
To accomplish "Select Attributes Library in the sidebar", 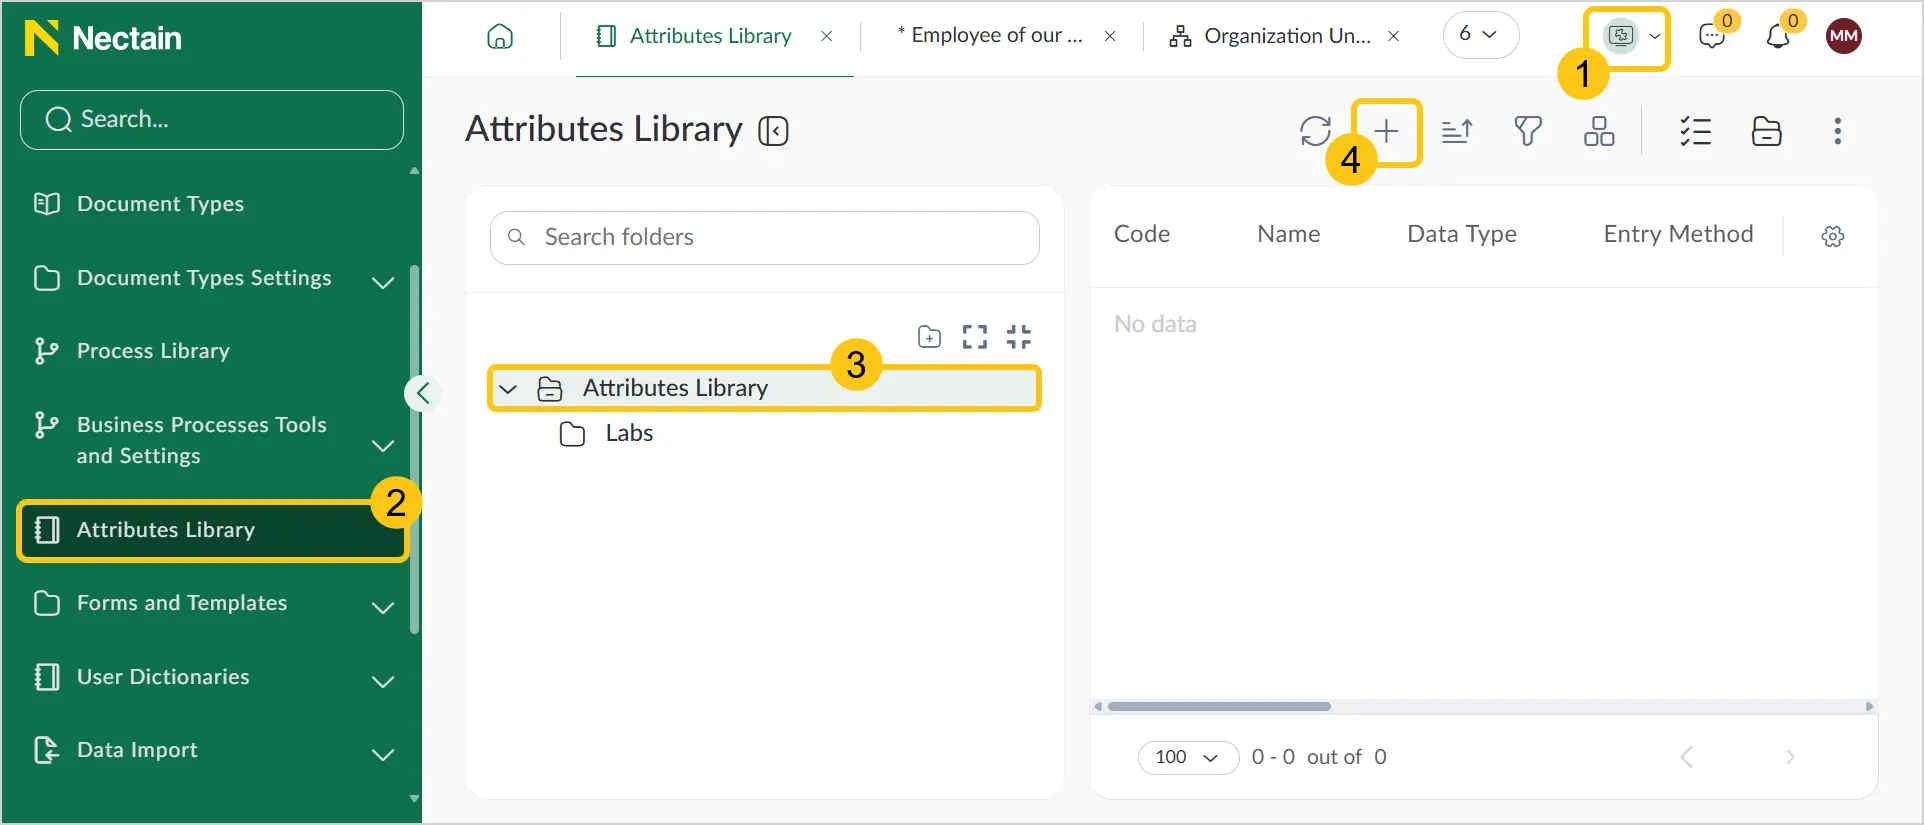I will click(212, 530).
